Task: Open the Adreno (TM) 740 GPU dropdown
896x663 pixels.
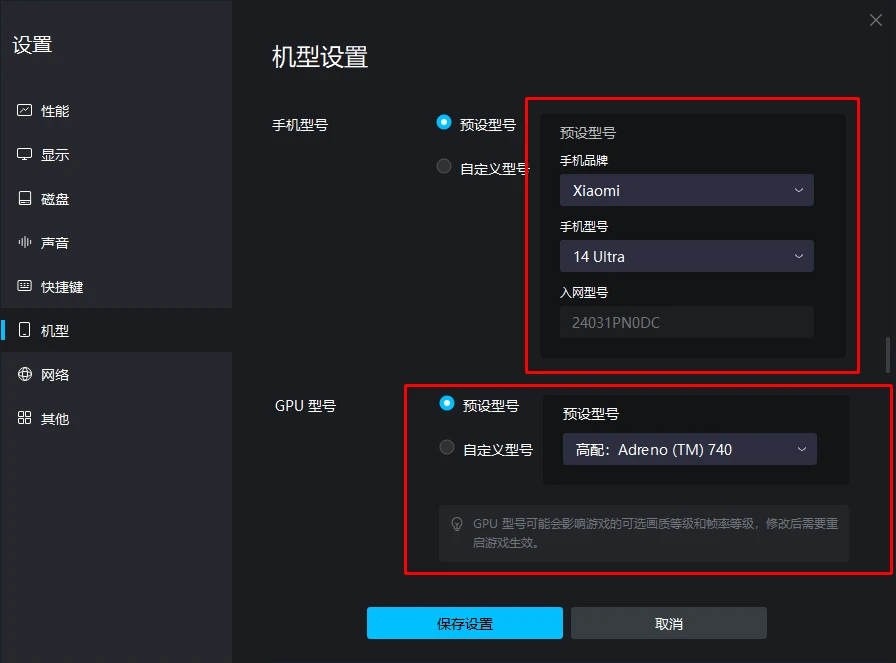Action: [x=689, y=449]
